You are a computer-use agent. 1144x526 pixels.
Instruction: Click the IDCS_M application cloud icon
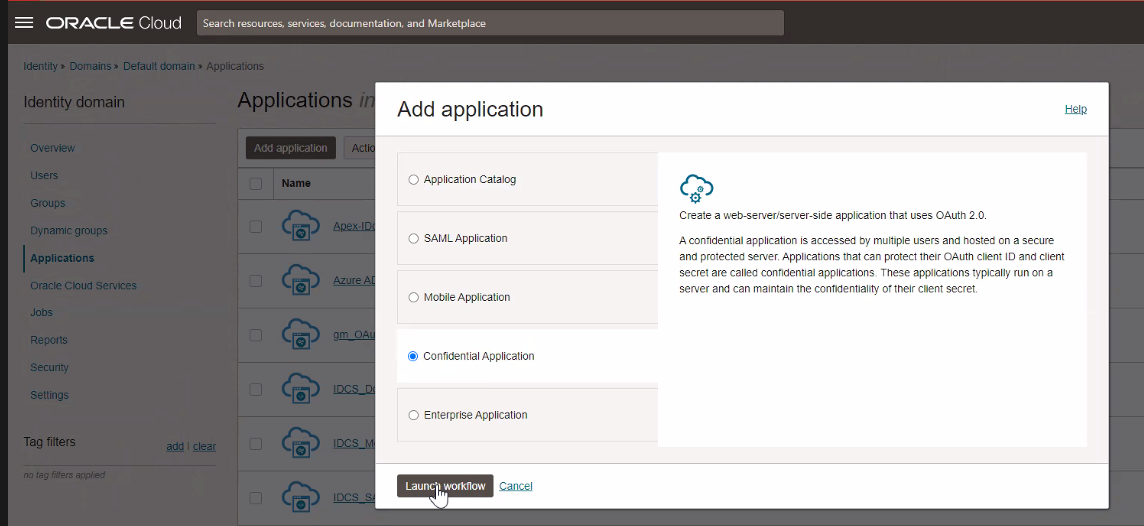[x=301, y=444]
